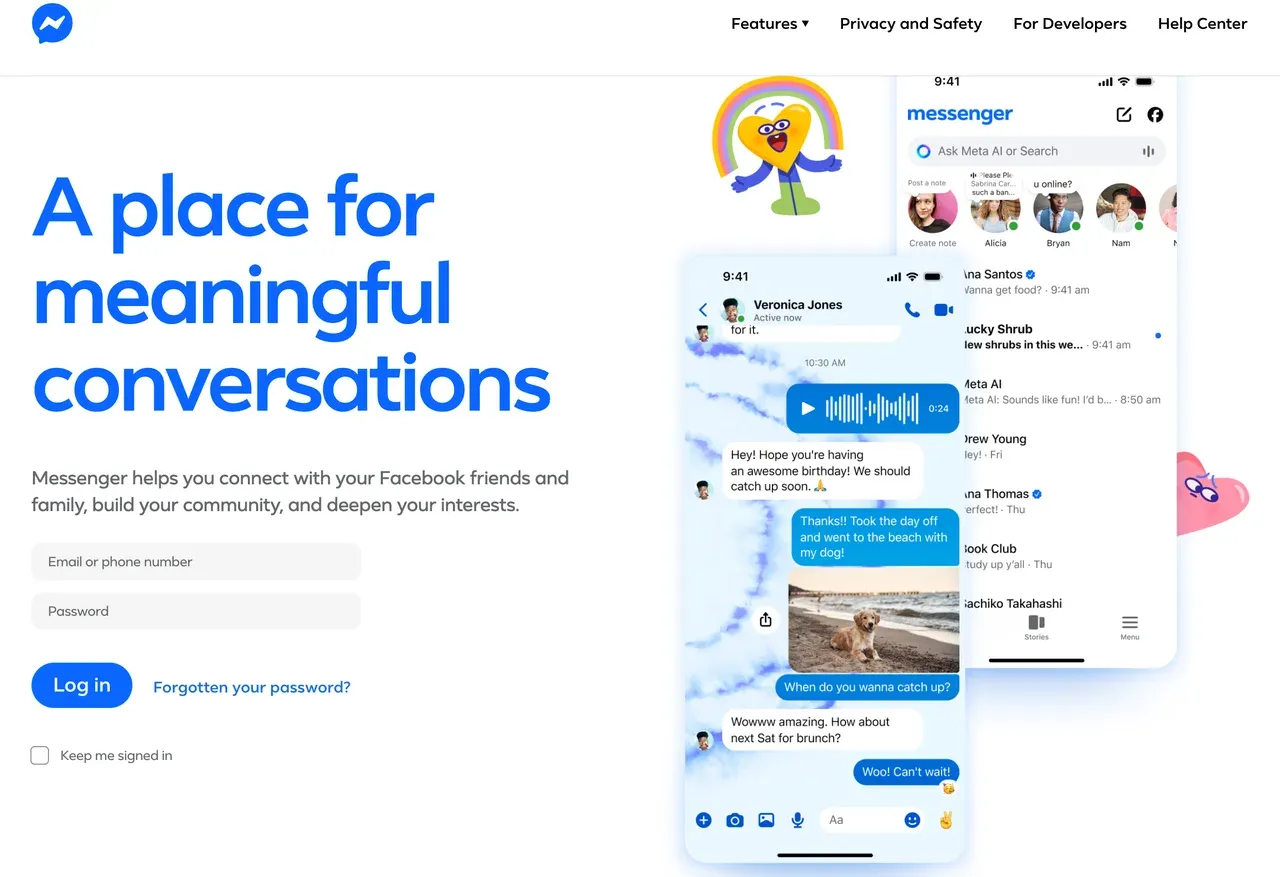Screen dimensions: 1280x877
Task: Click the birthday greeting message bubble
Action: pyautogui.click(x=822, y=470)
